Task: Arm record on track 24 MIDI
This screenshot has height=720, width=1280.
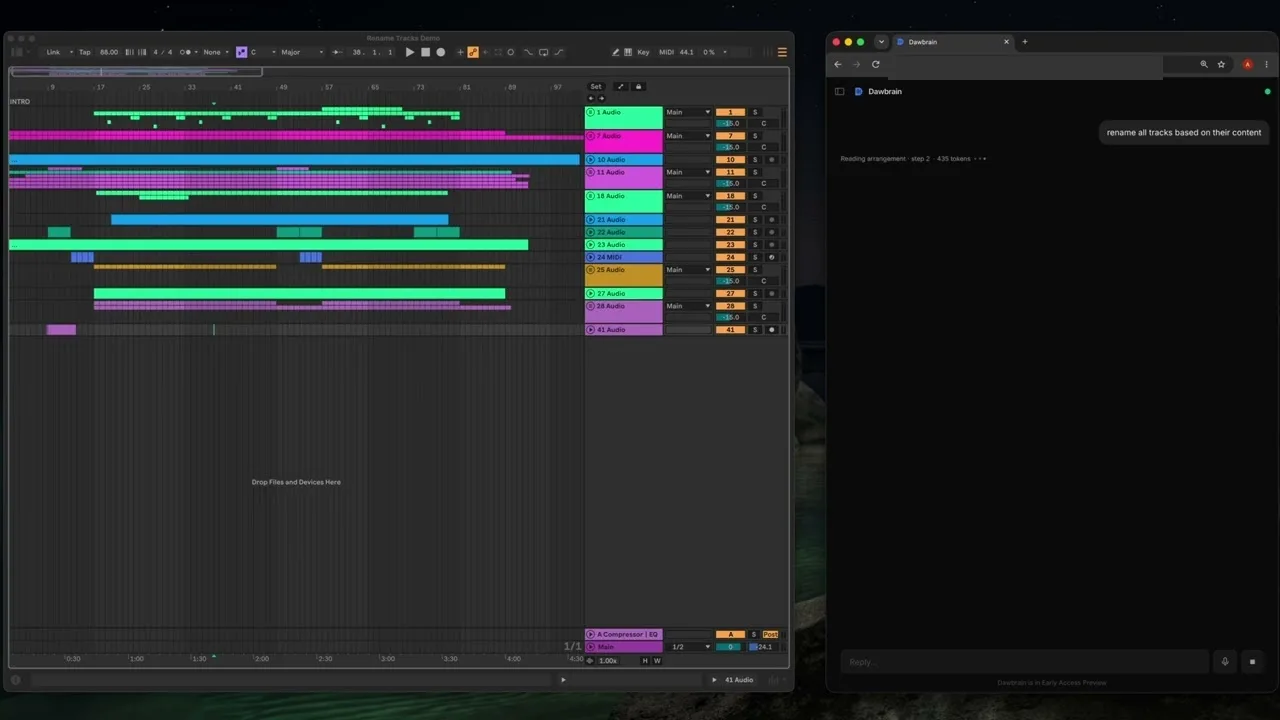Action: click(771, 257)
